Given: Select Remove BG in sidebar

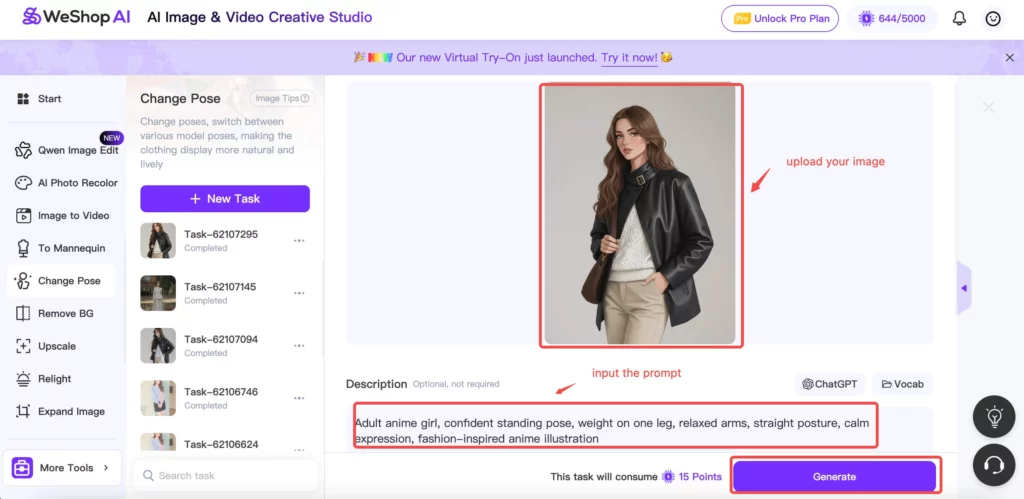Looking at the screenshot, I should (65, 313).
